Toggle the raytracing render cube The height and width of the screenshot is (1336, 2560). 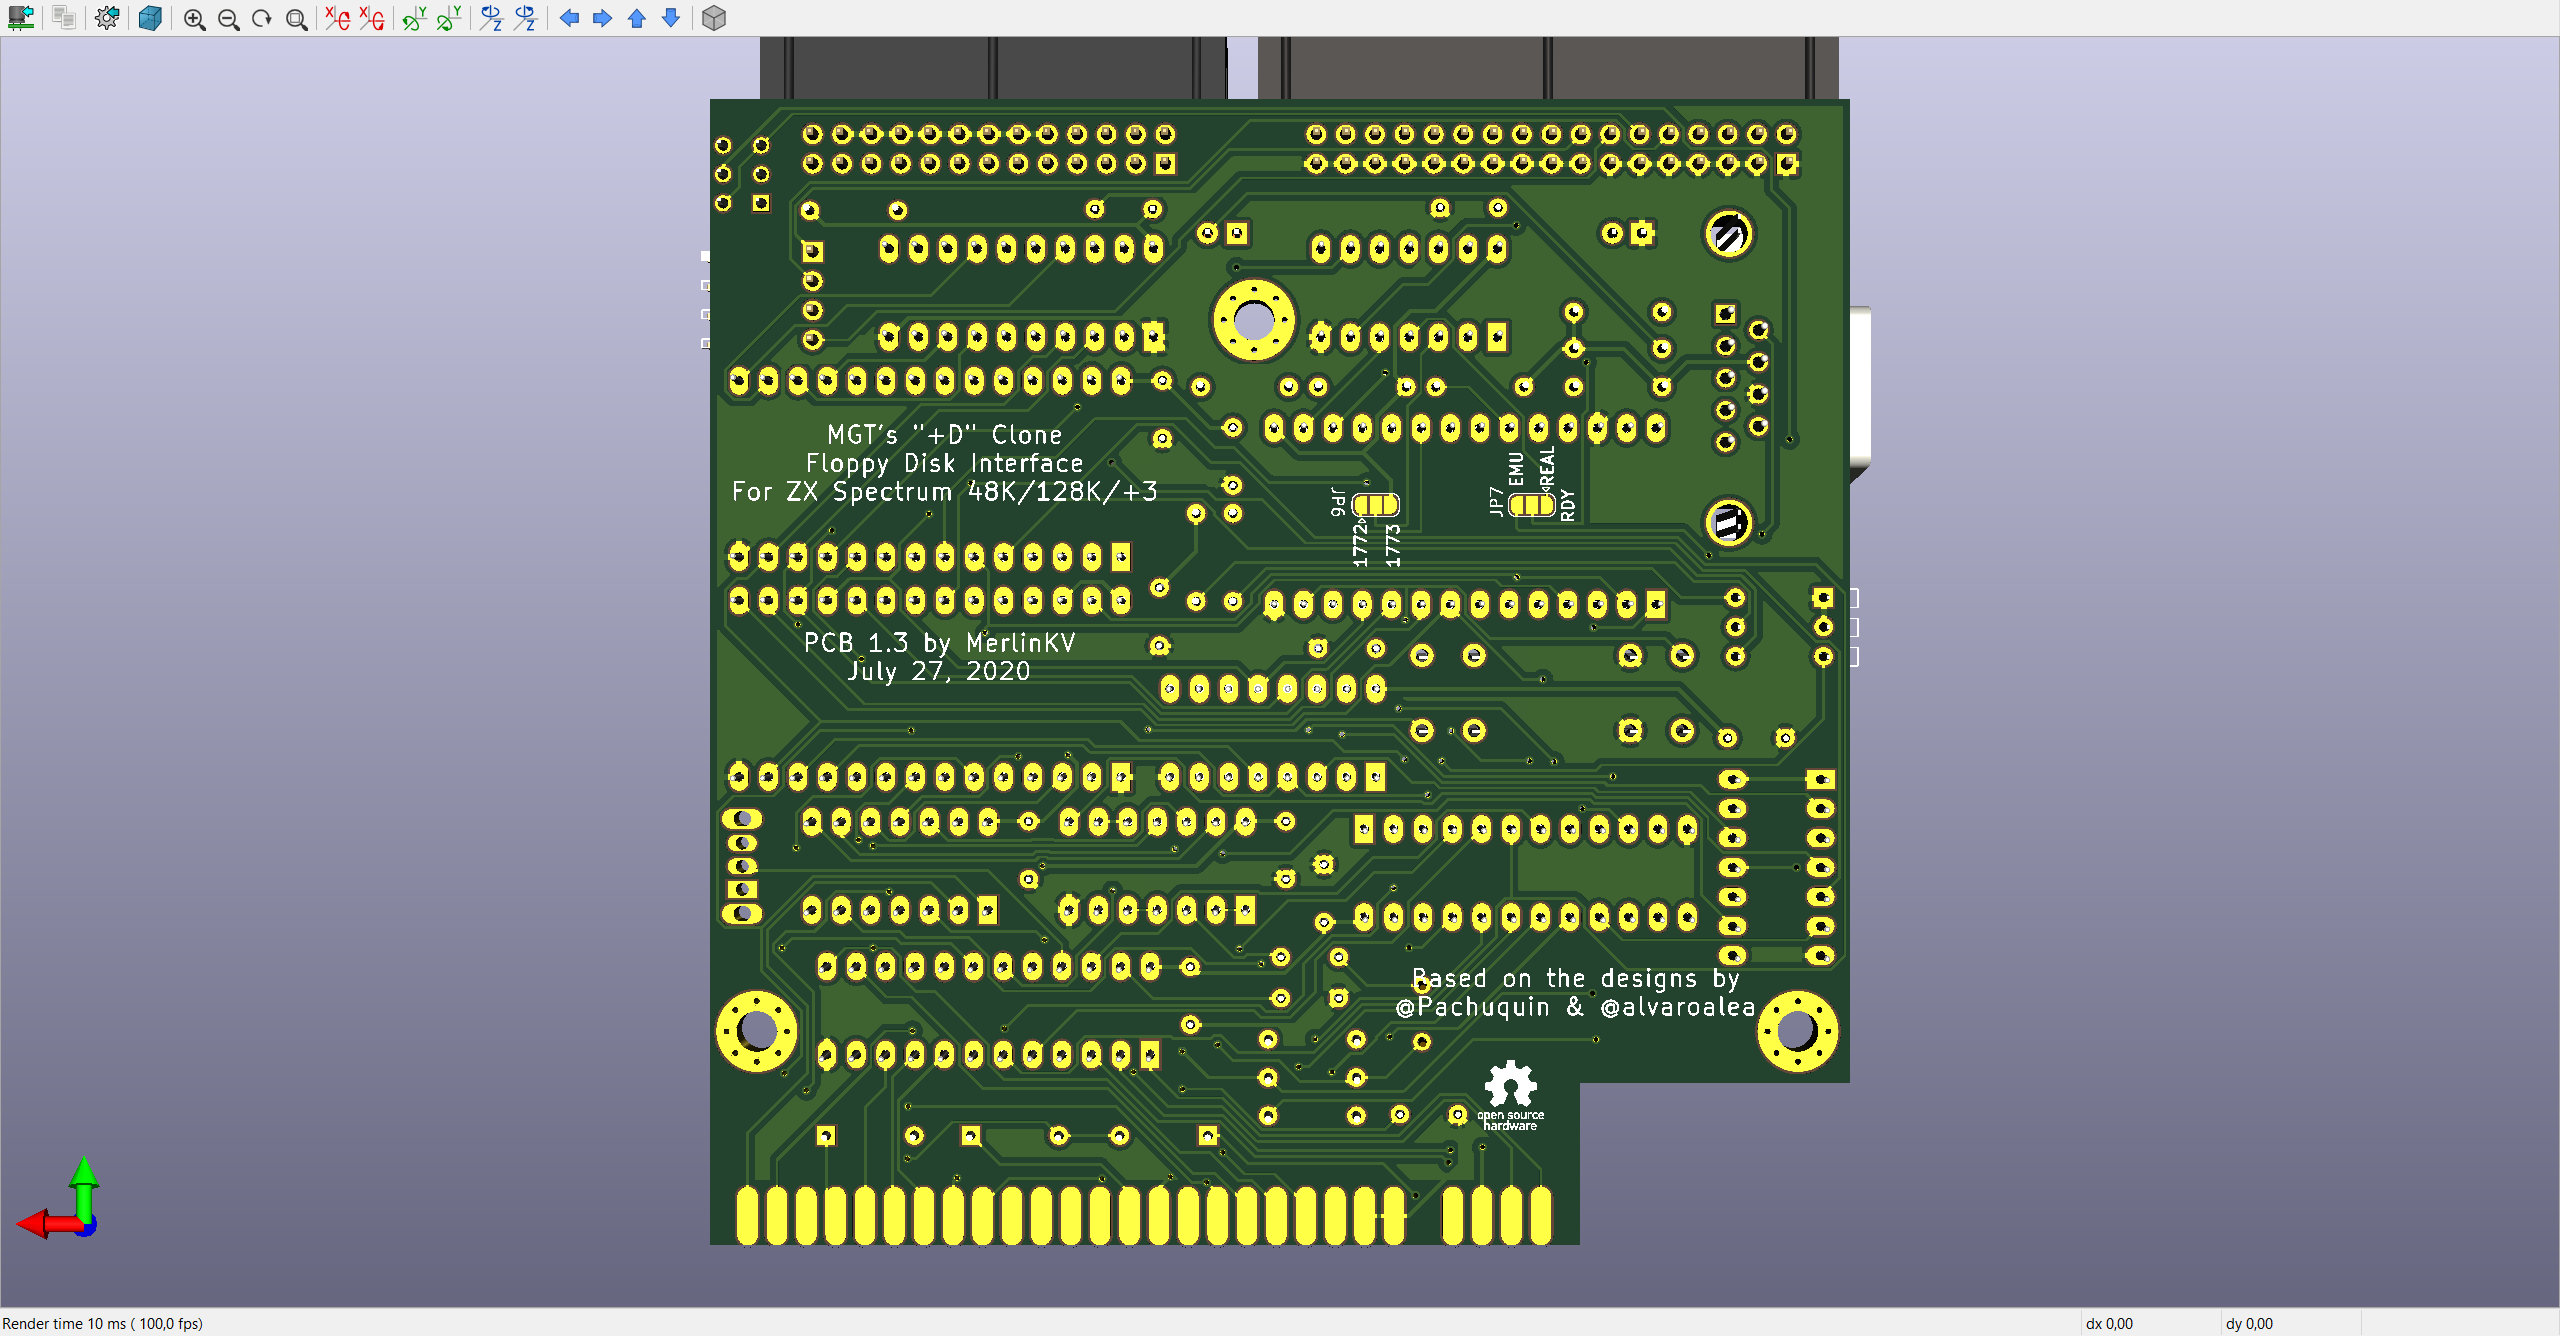150,18
